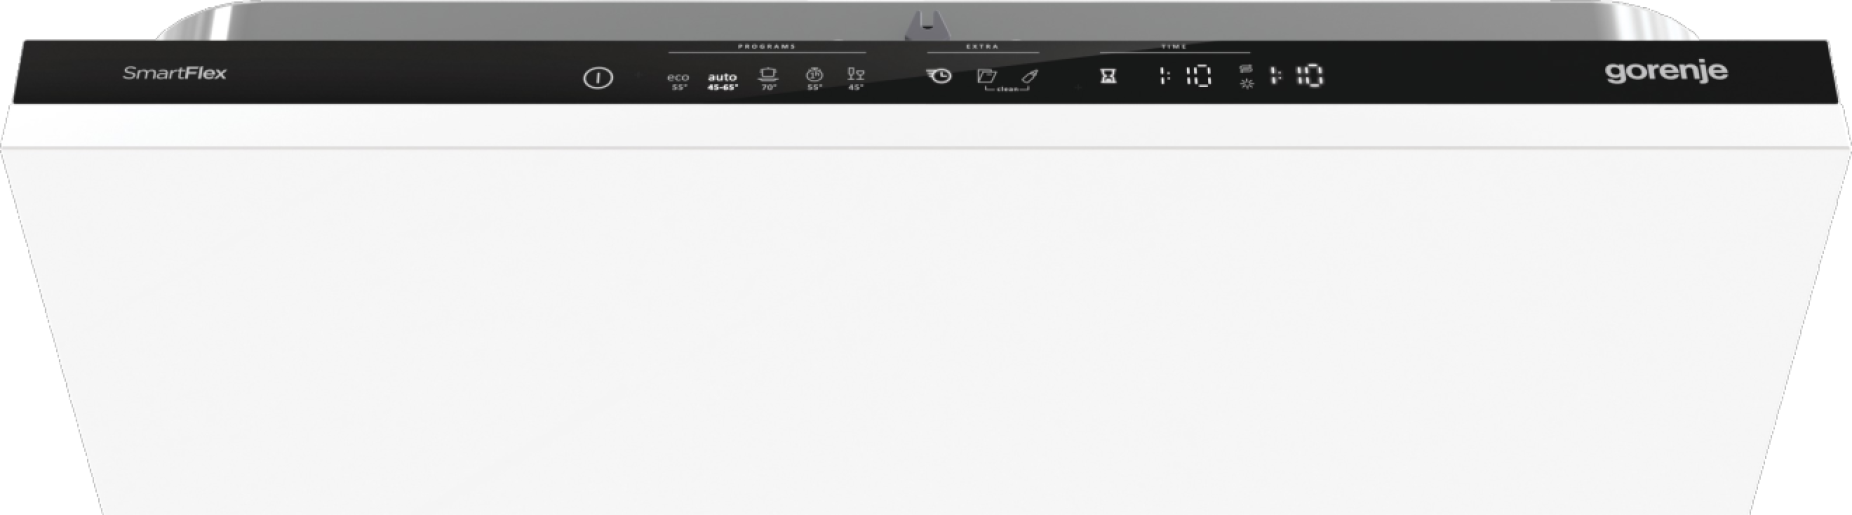Tap the power on/off button

598,77
